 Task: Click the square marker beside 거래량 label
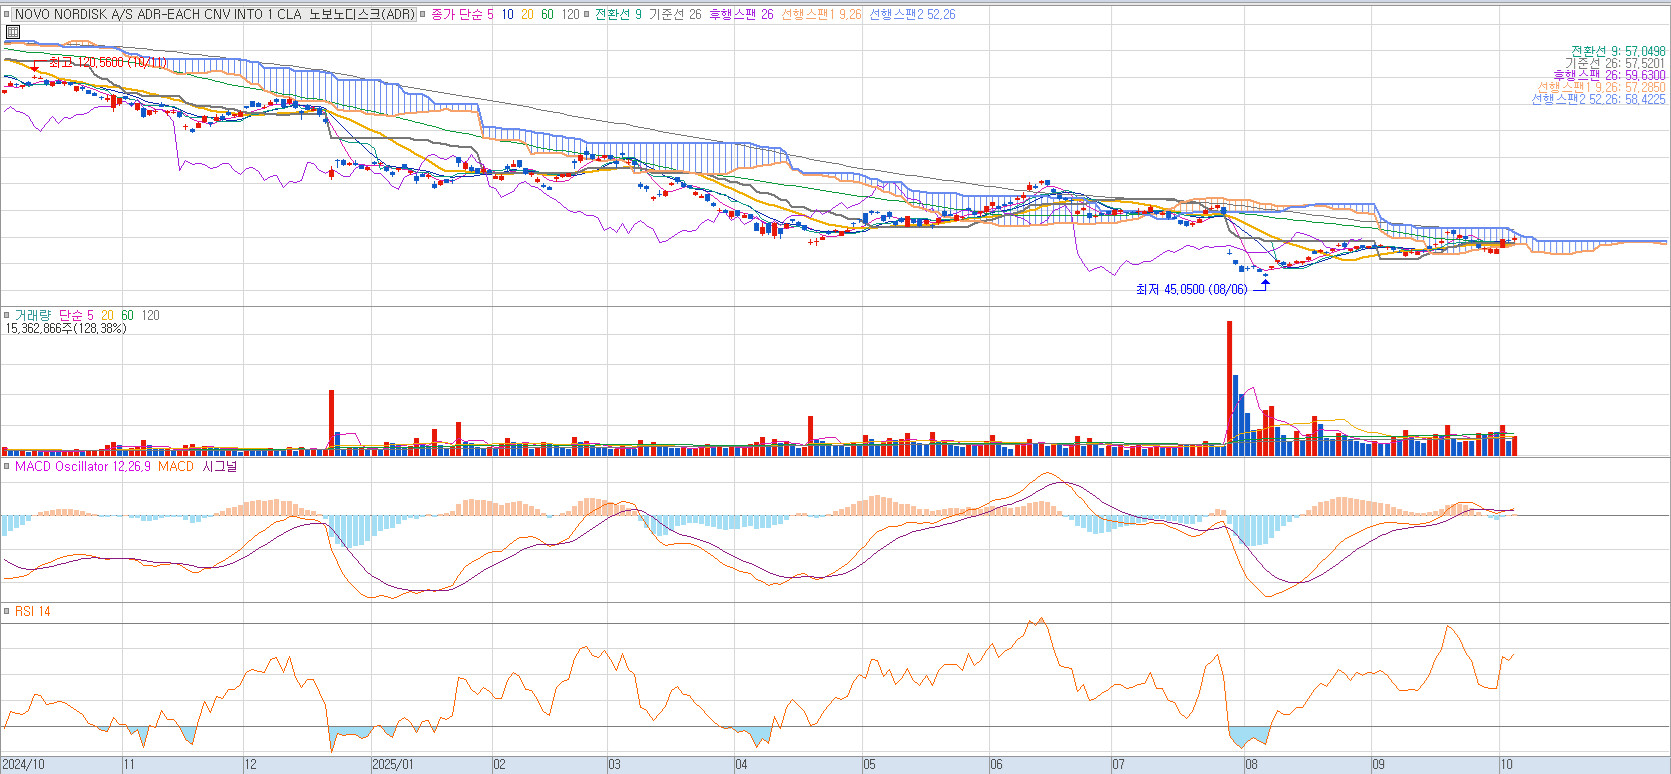click(7, 315)
